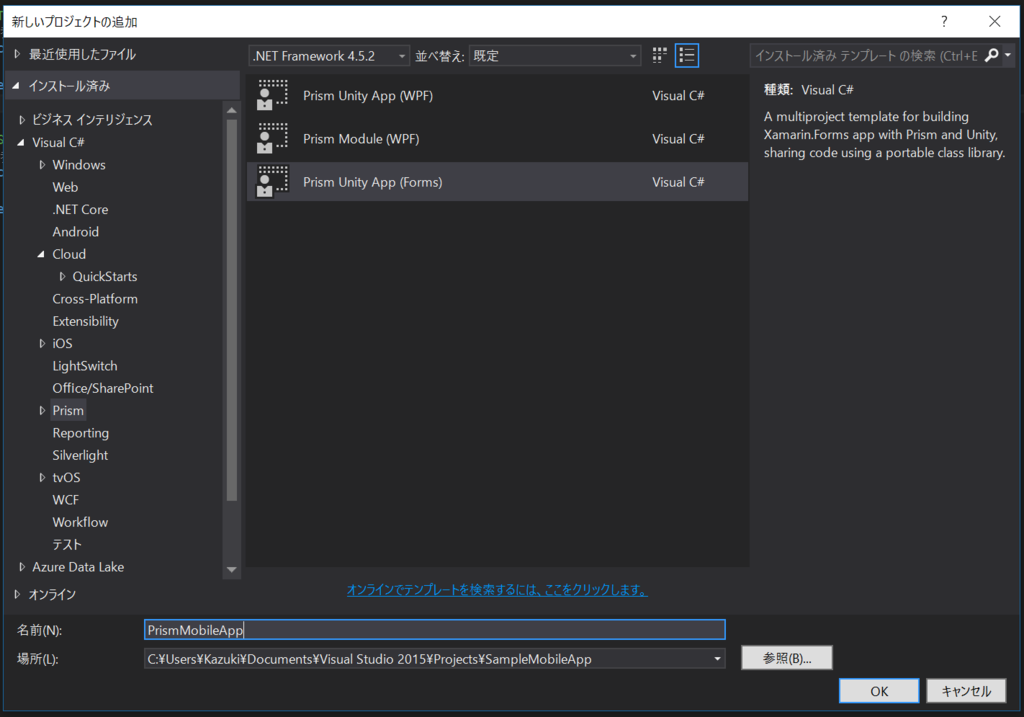Expand the Windows tree node
Image resolution: width=1024 pixels, height=717 pixels.
click(42, 165)
